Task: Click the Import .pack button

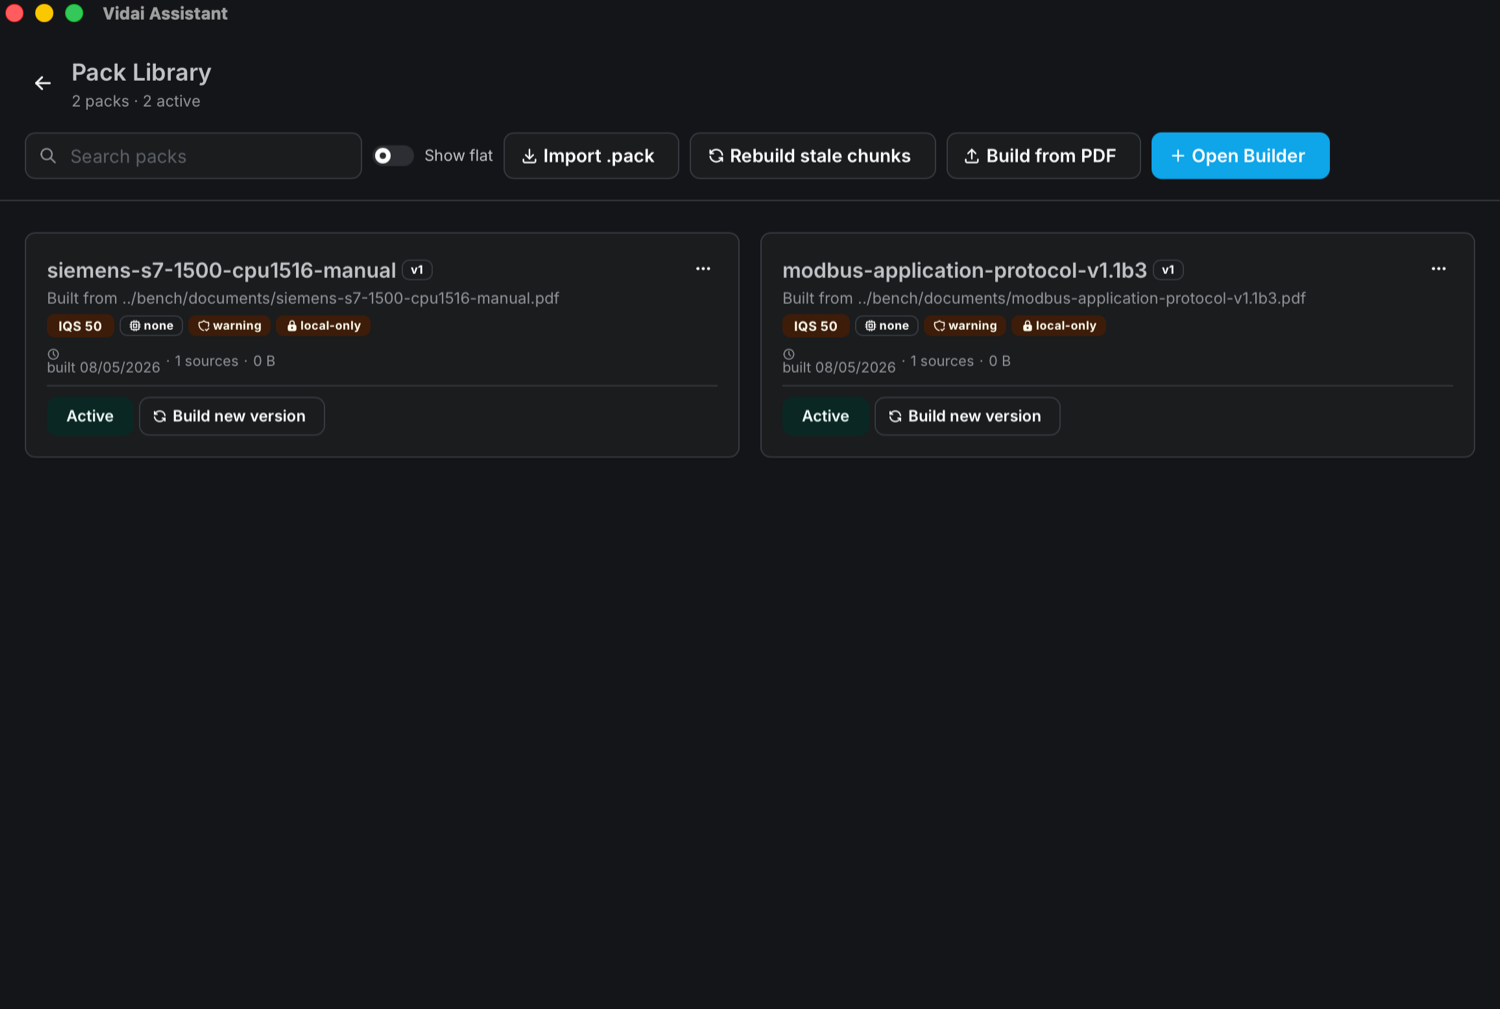Action: [x=591, y=156]
